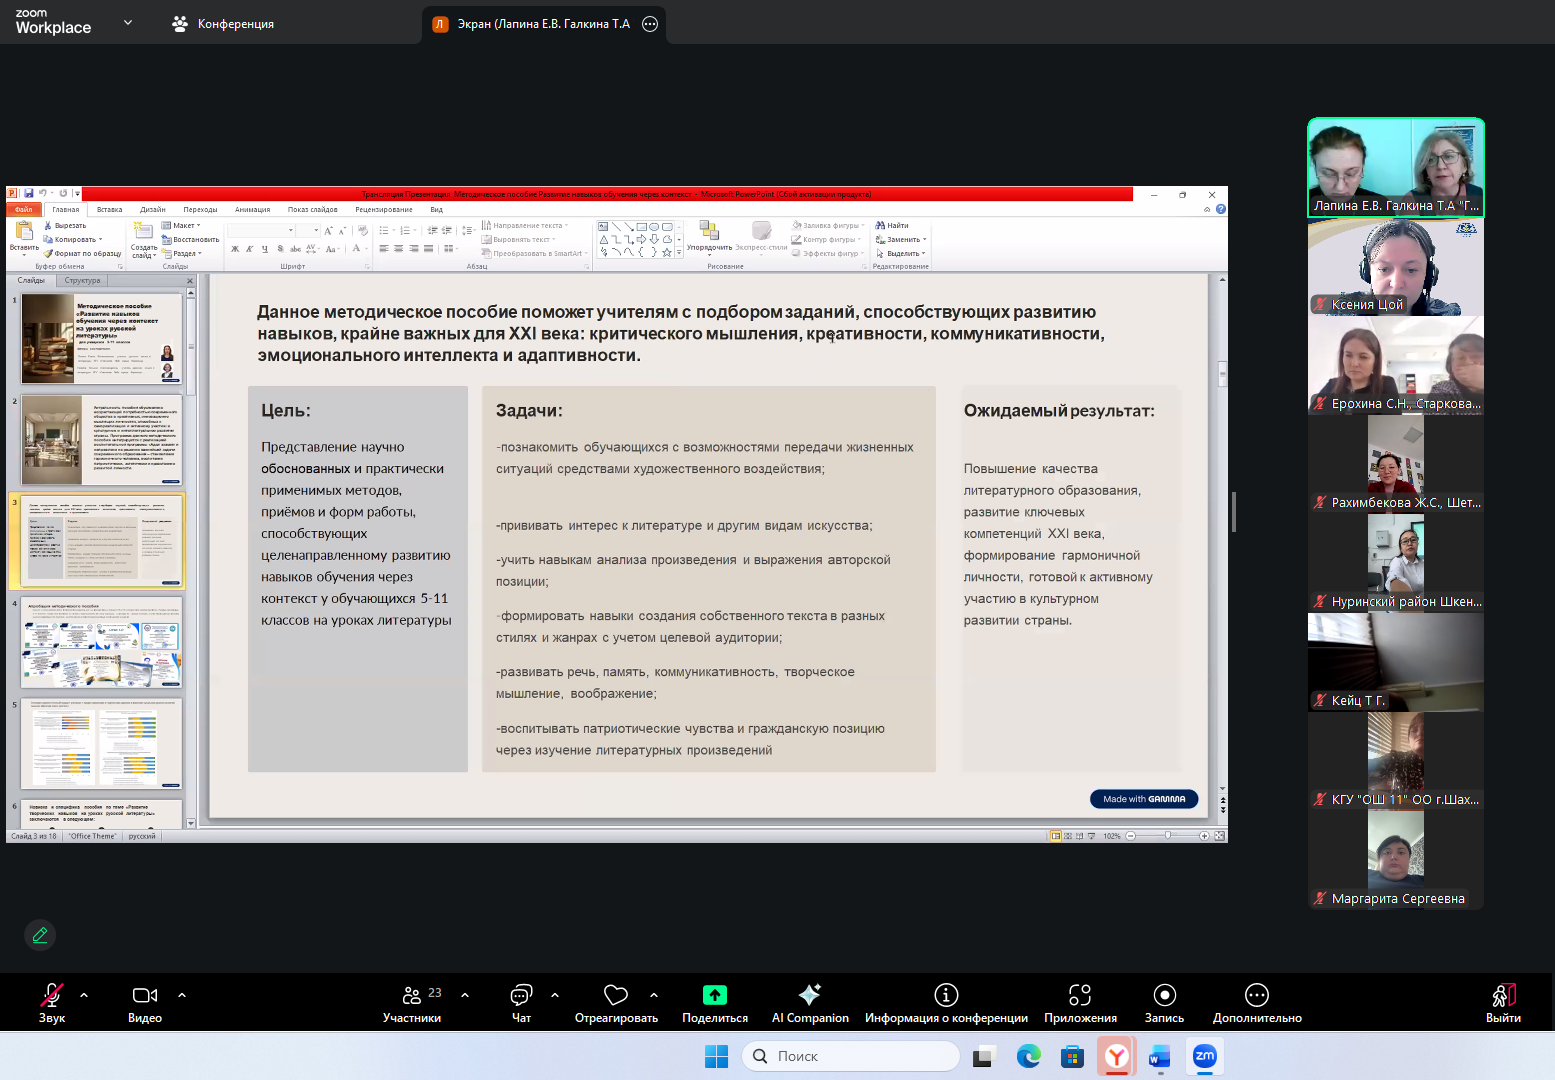
Task: Open the options menu on the Экран tab
Action: click(x=650, y=24)
